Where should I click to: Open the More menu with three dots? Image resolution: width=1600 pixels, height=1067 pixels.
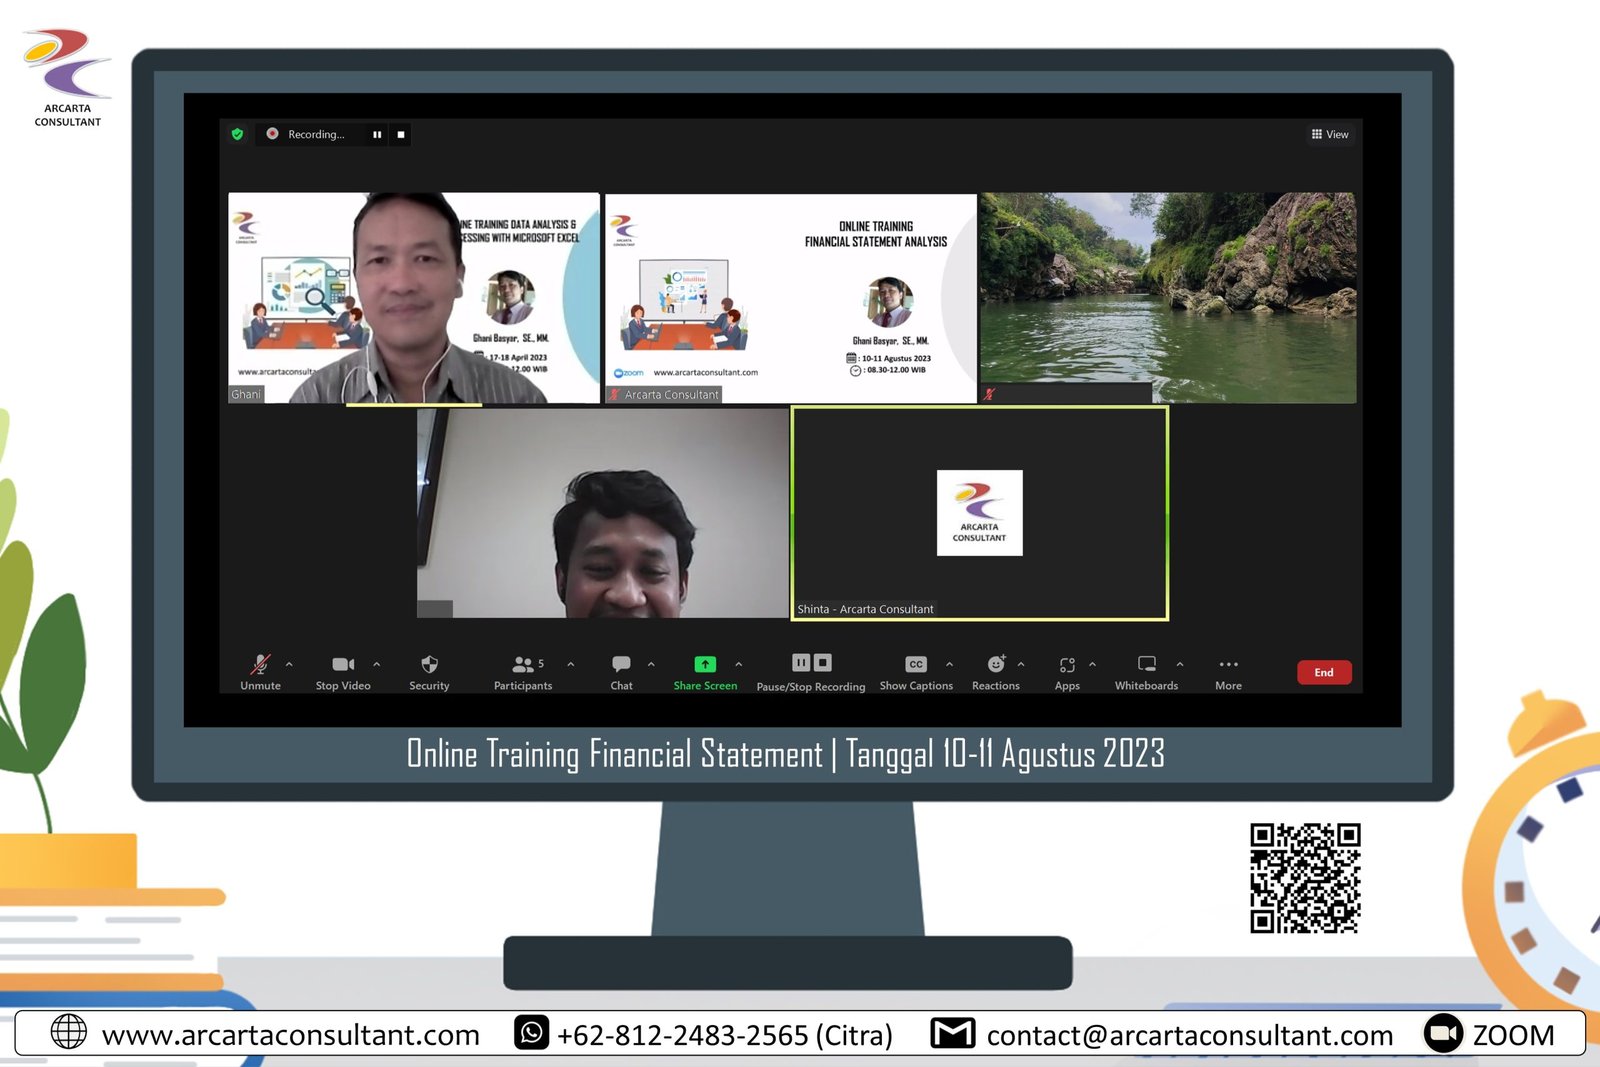pos(1228,665)
